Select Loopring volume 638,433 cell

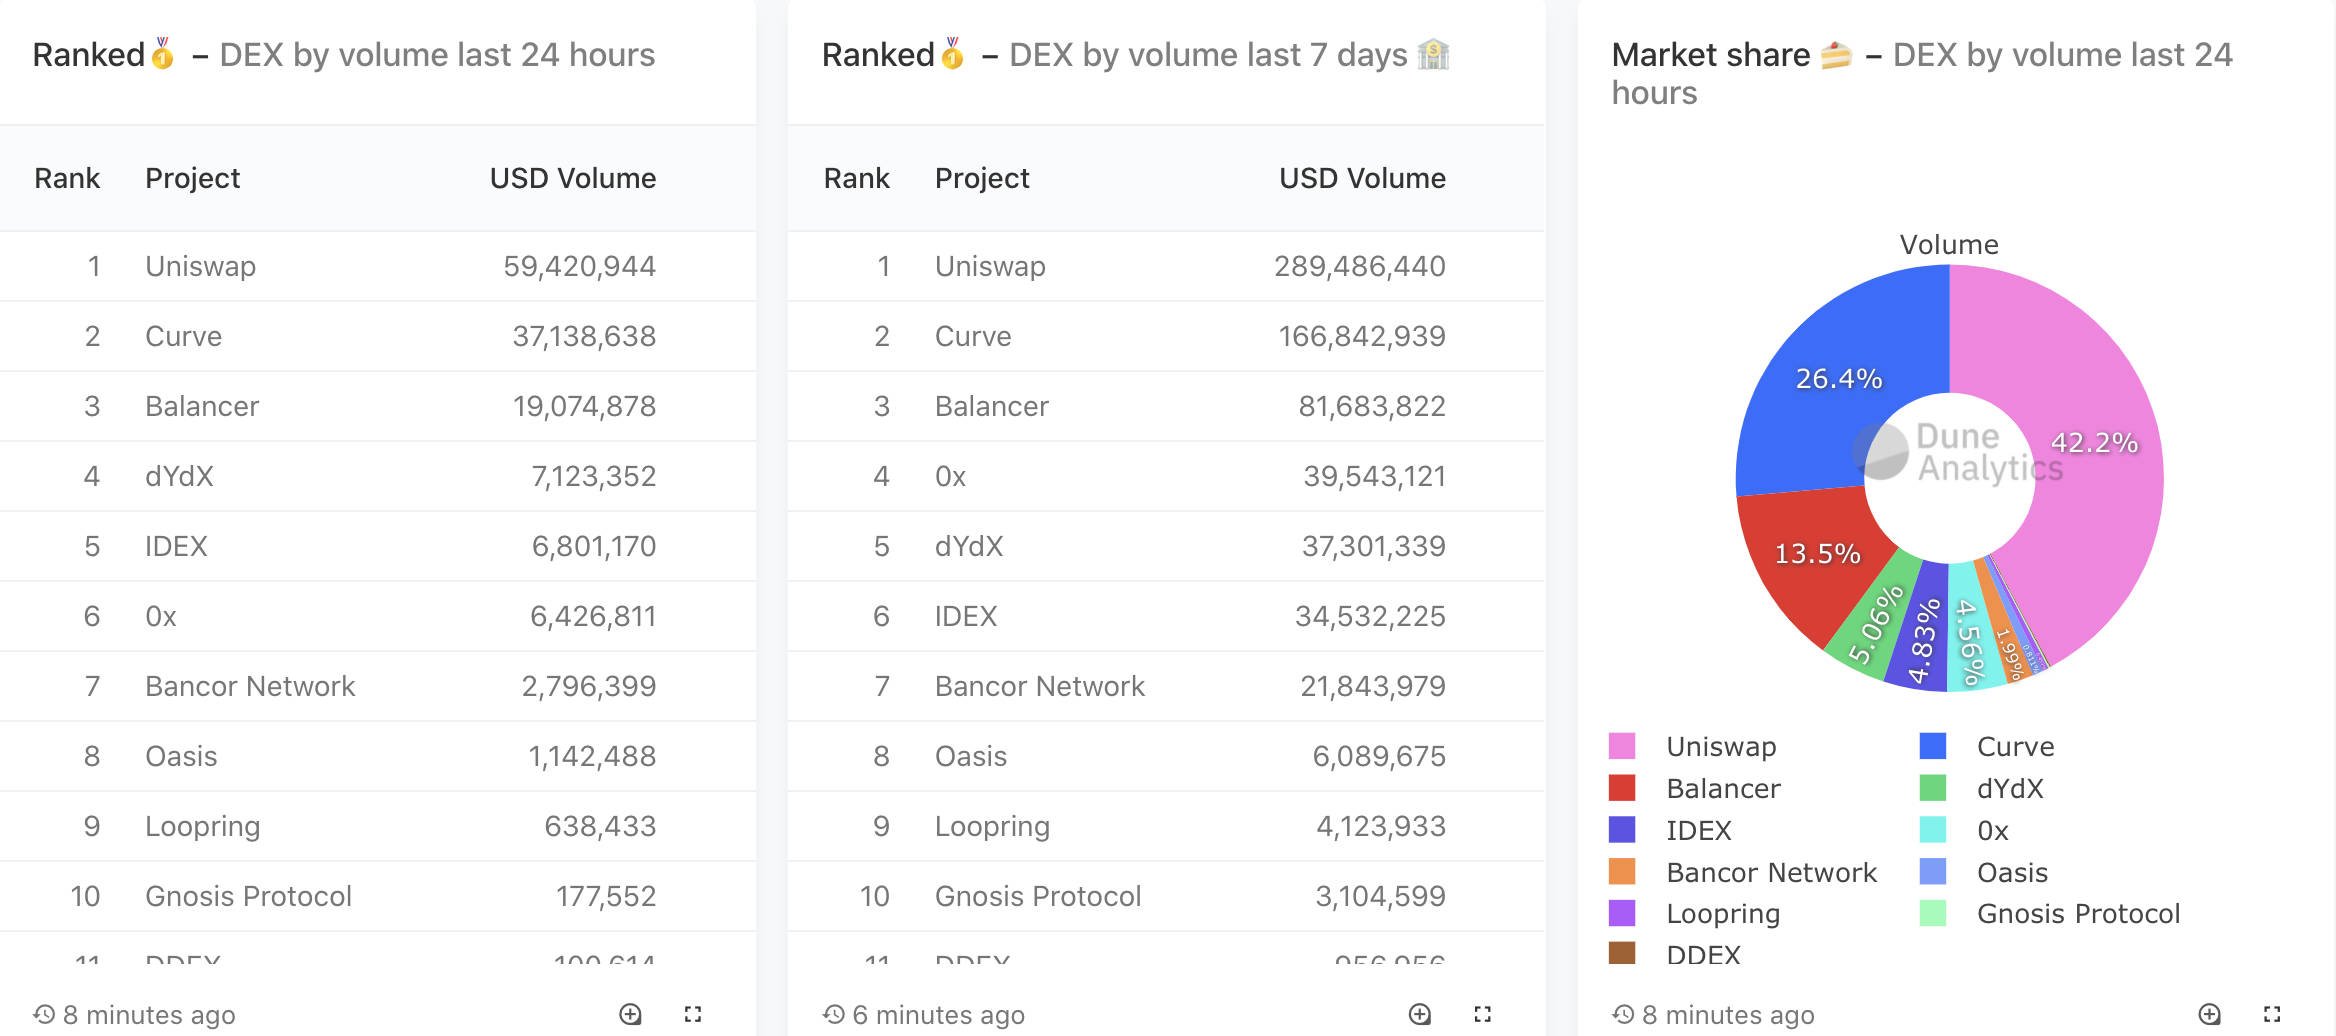[x=600, y=826]
